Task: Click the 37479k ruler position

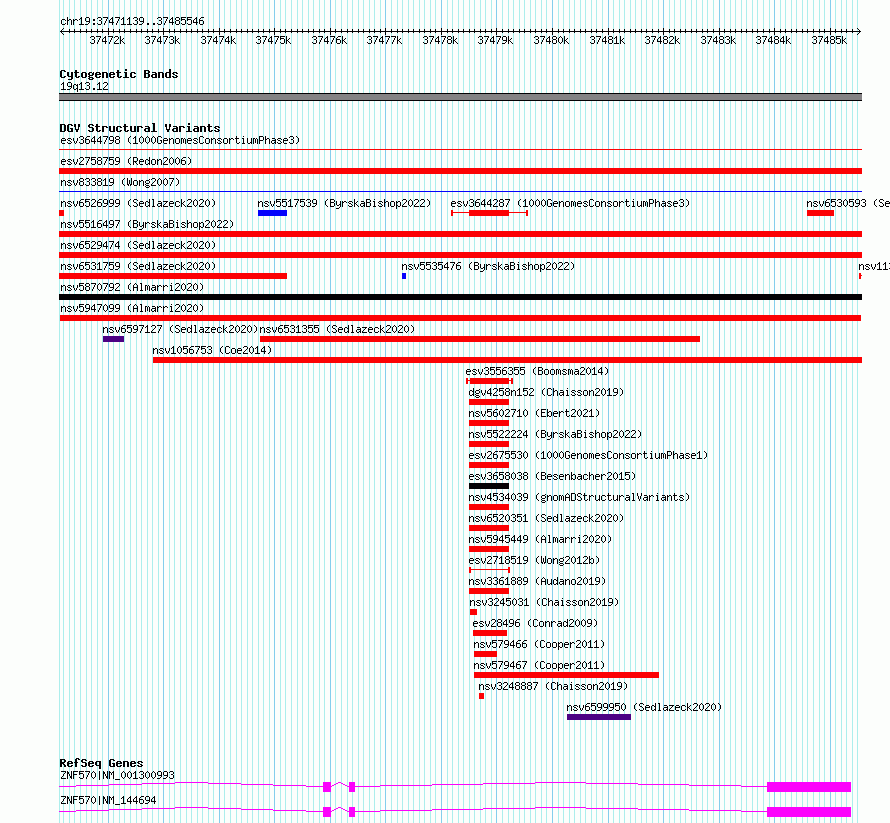Action: (495, 40)
